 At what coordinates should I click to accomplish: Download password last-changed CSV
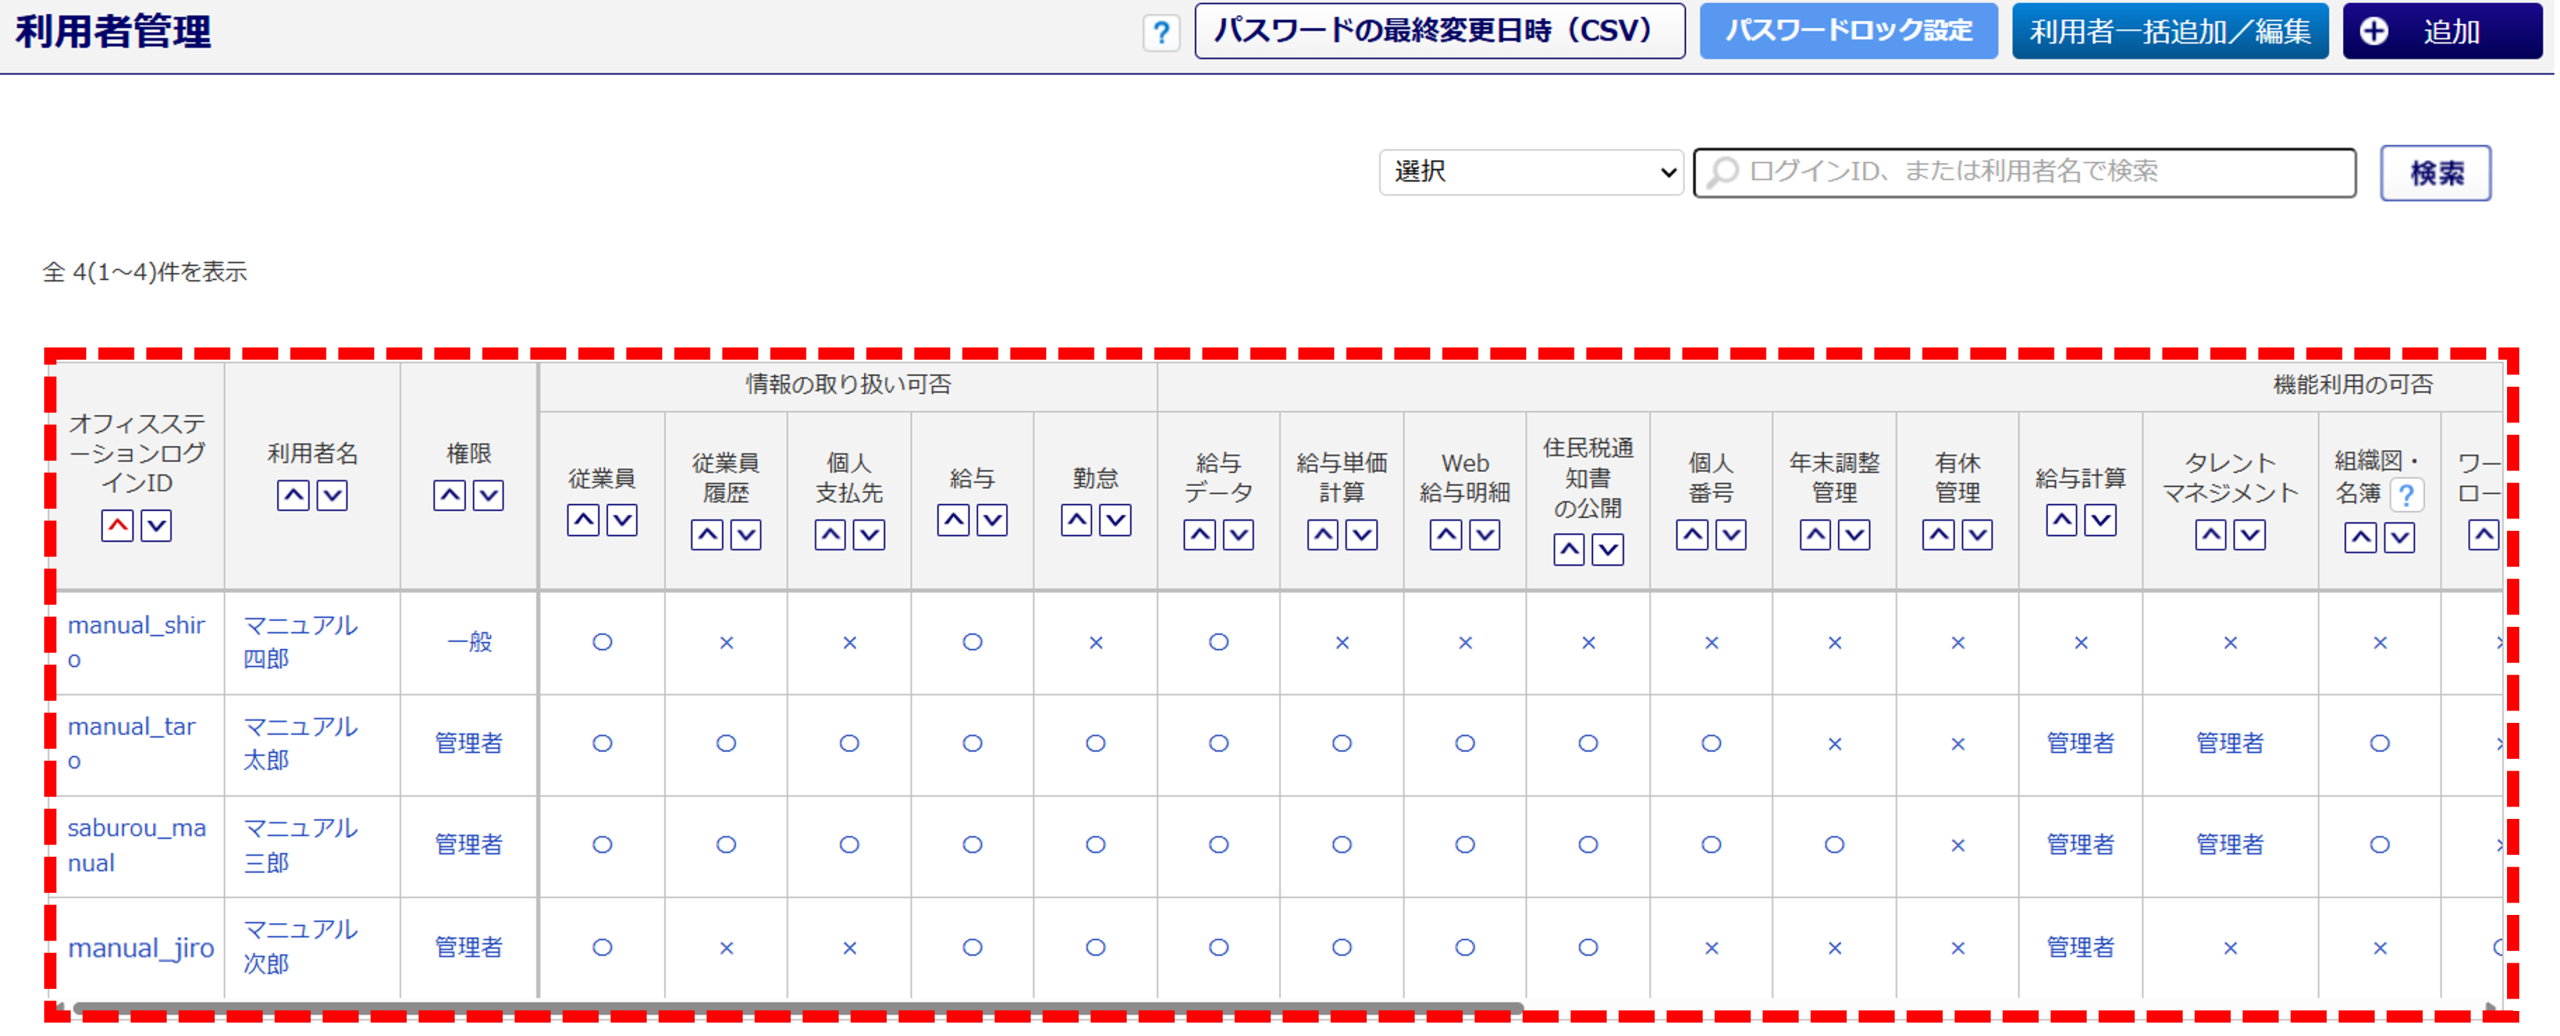1440,31
